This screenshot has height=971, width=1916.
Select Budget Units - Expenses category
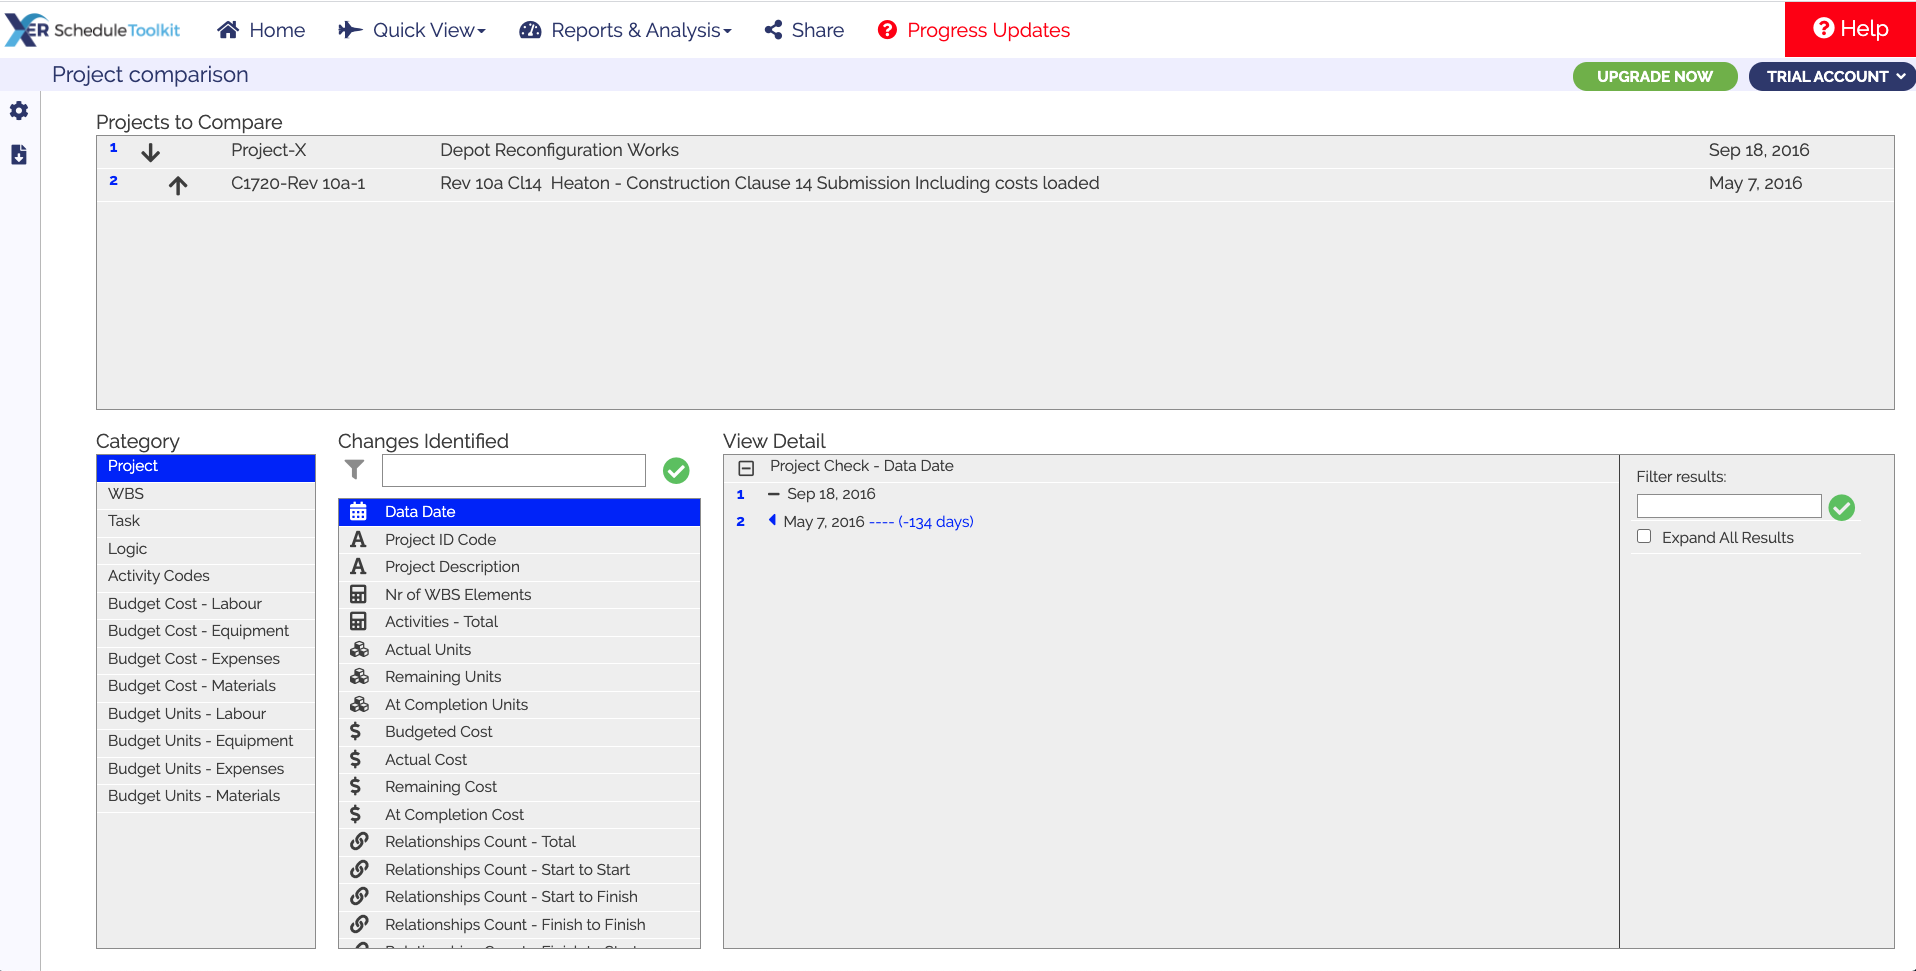pyautogui.click(x=206, y=769)
